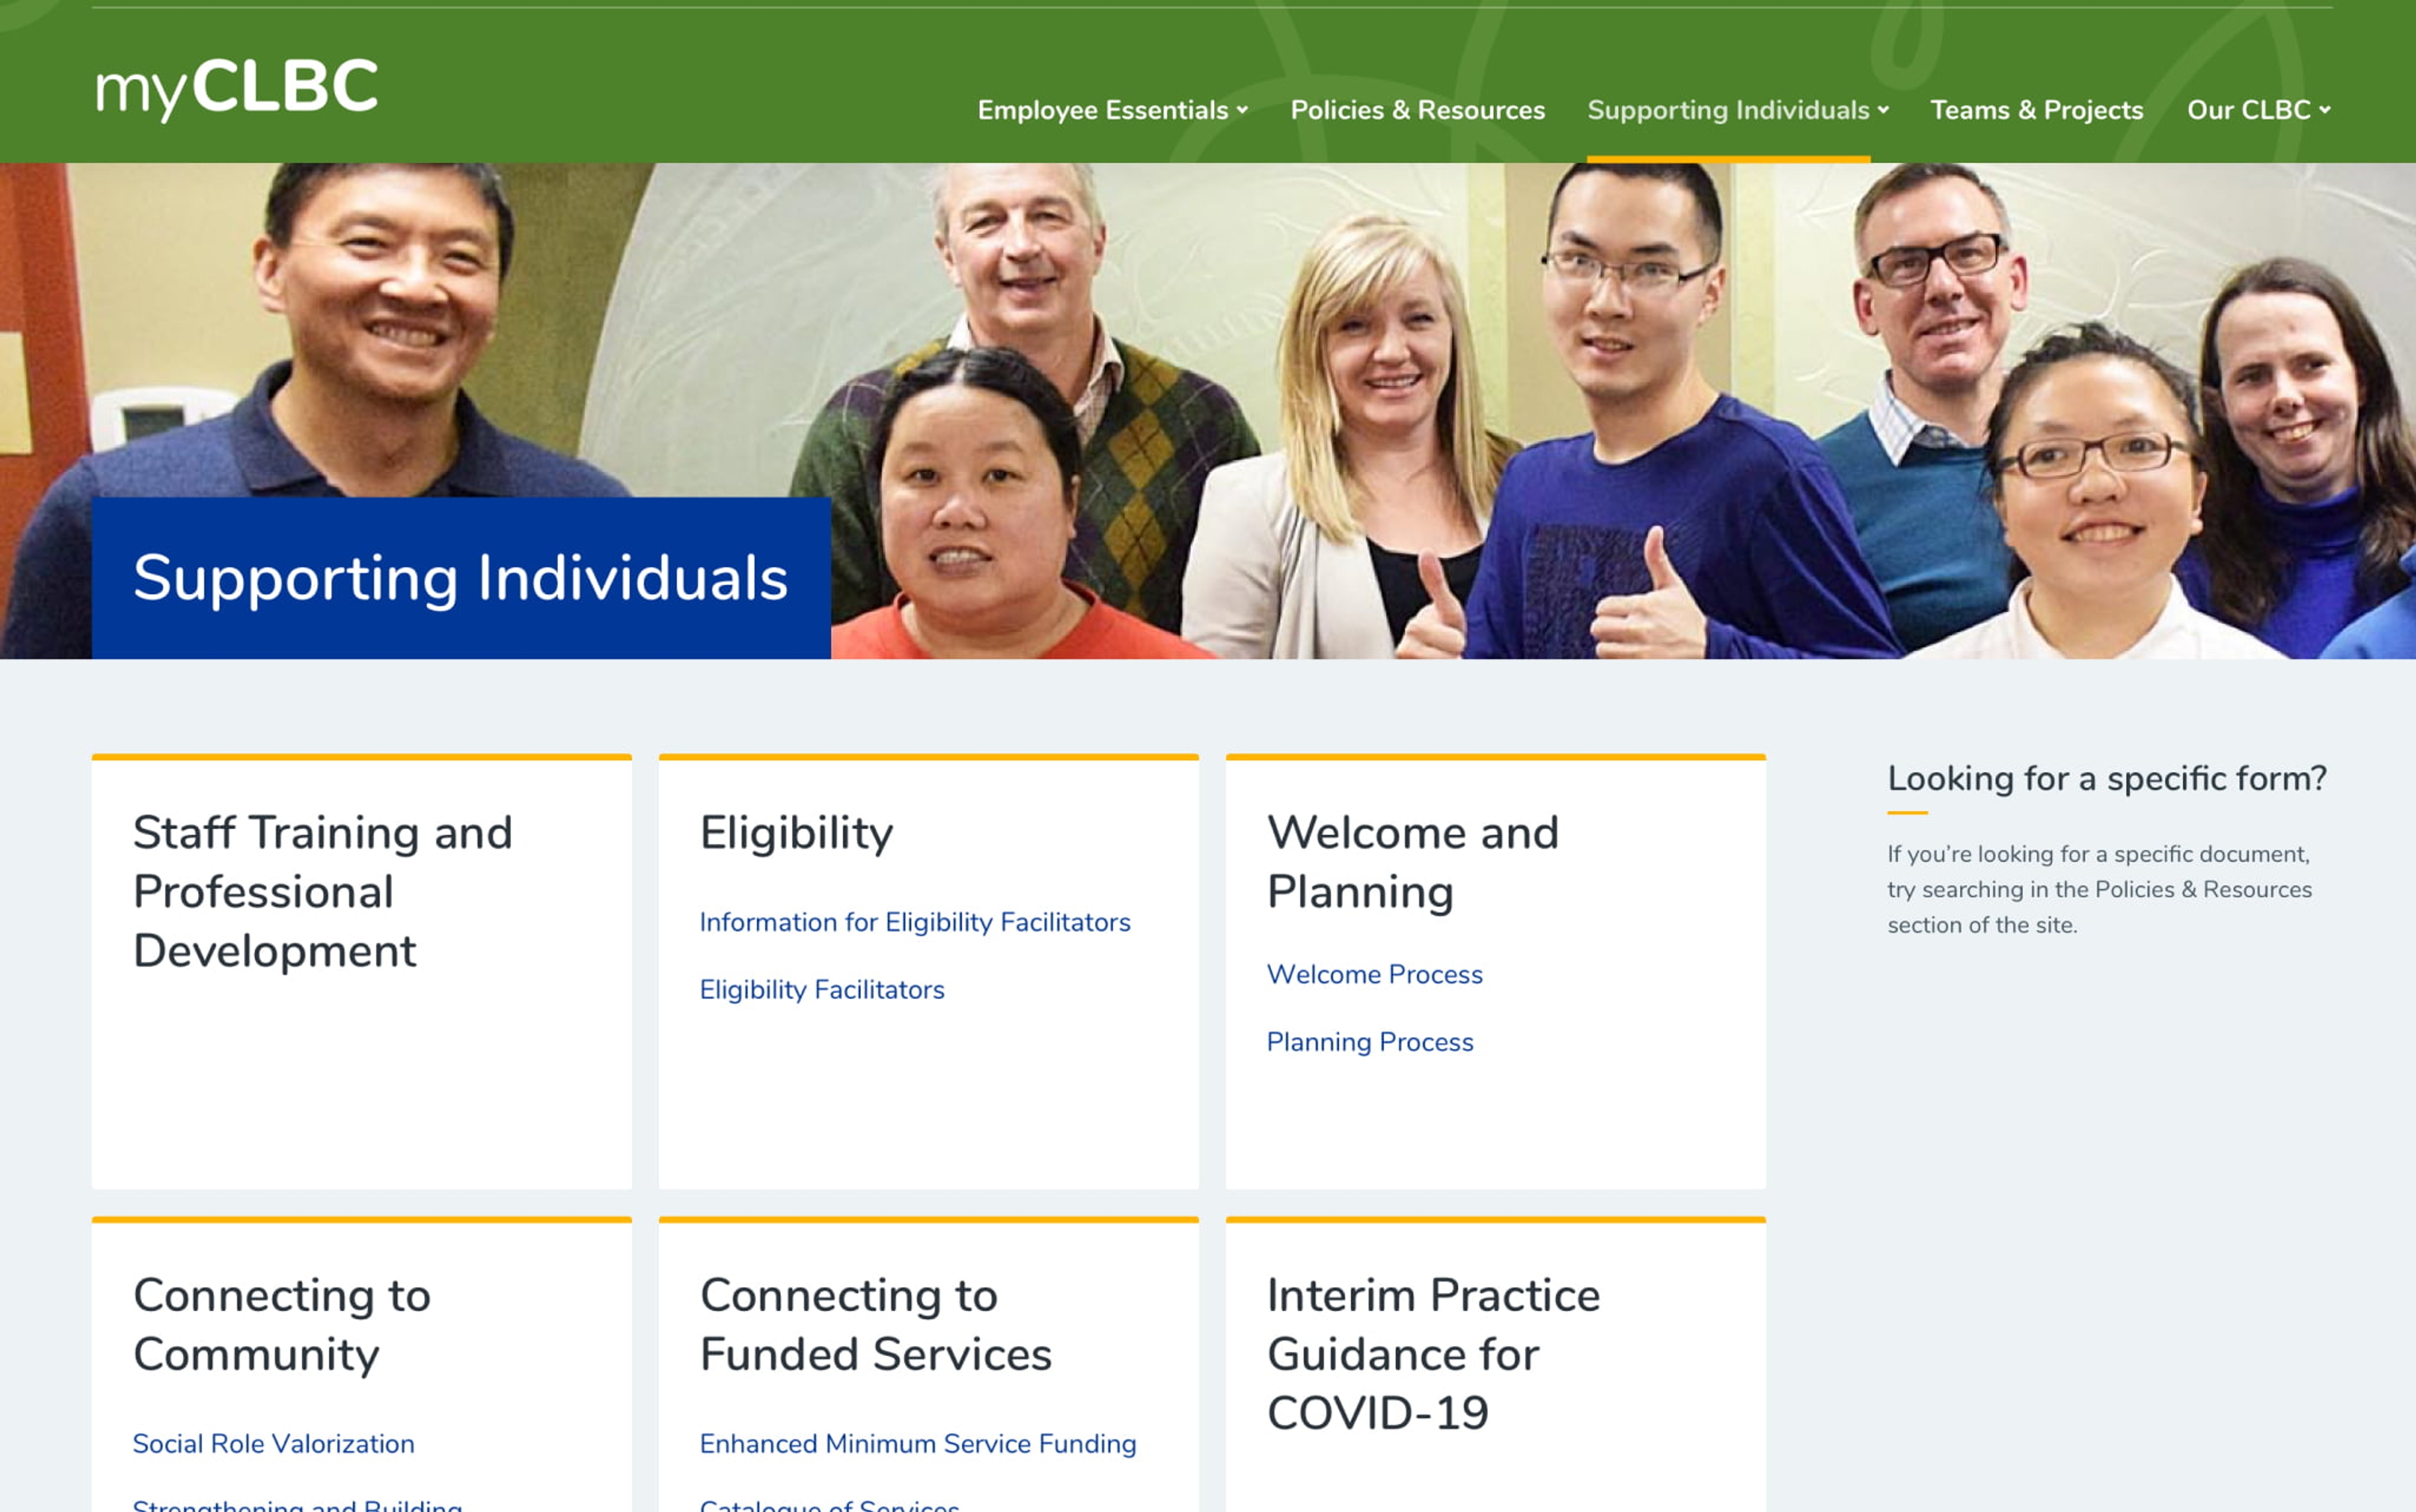Click Eligibility Facilitators link
Viewport: 2416px width, 1512px height.
[822, 988]
